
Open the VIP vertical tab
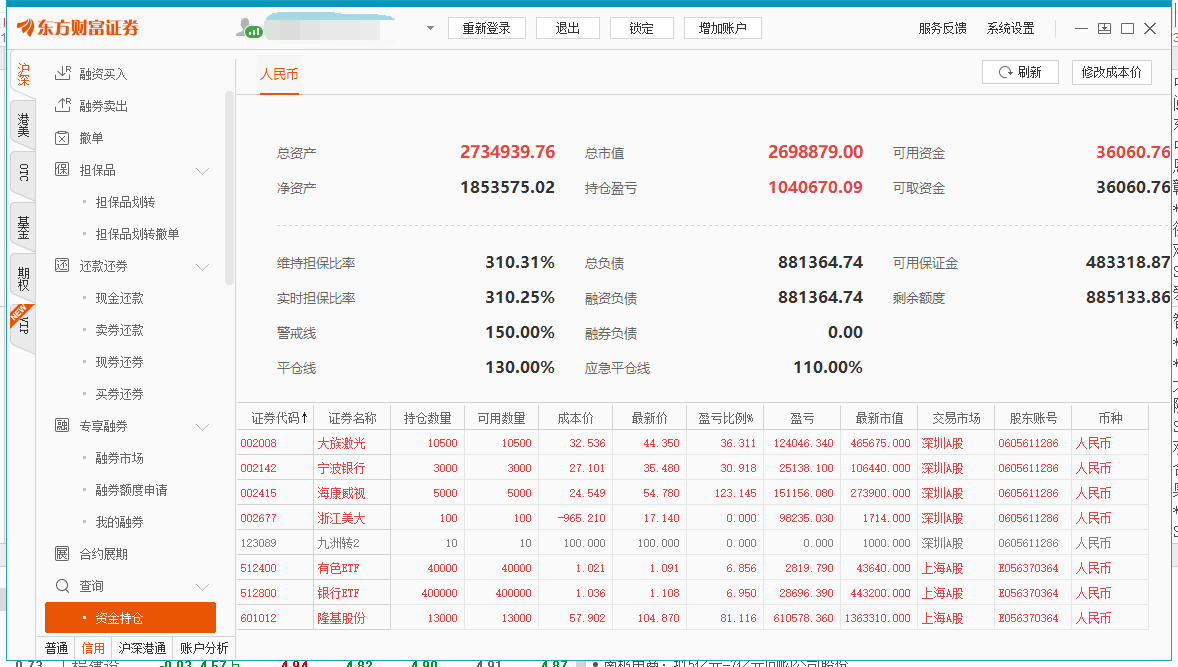click(23, 325)
